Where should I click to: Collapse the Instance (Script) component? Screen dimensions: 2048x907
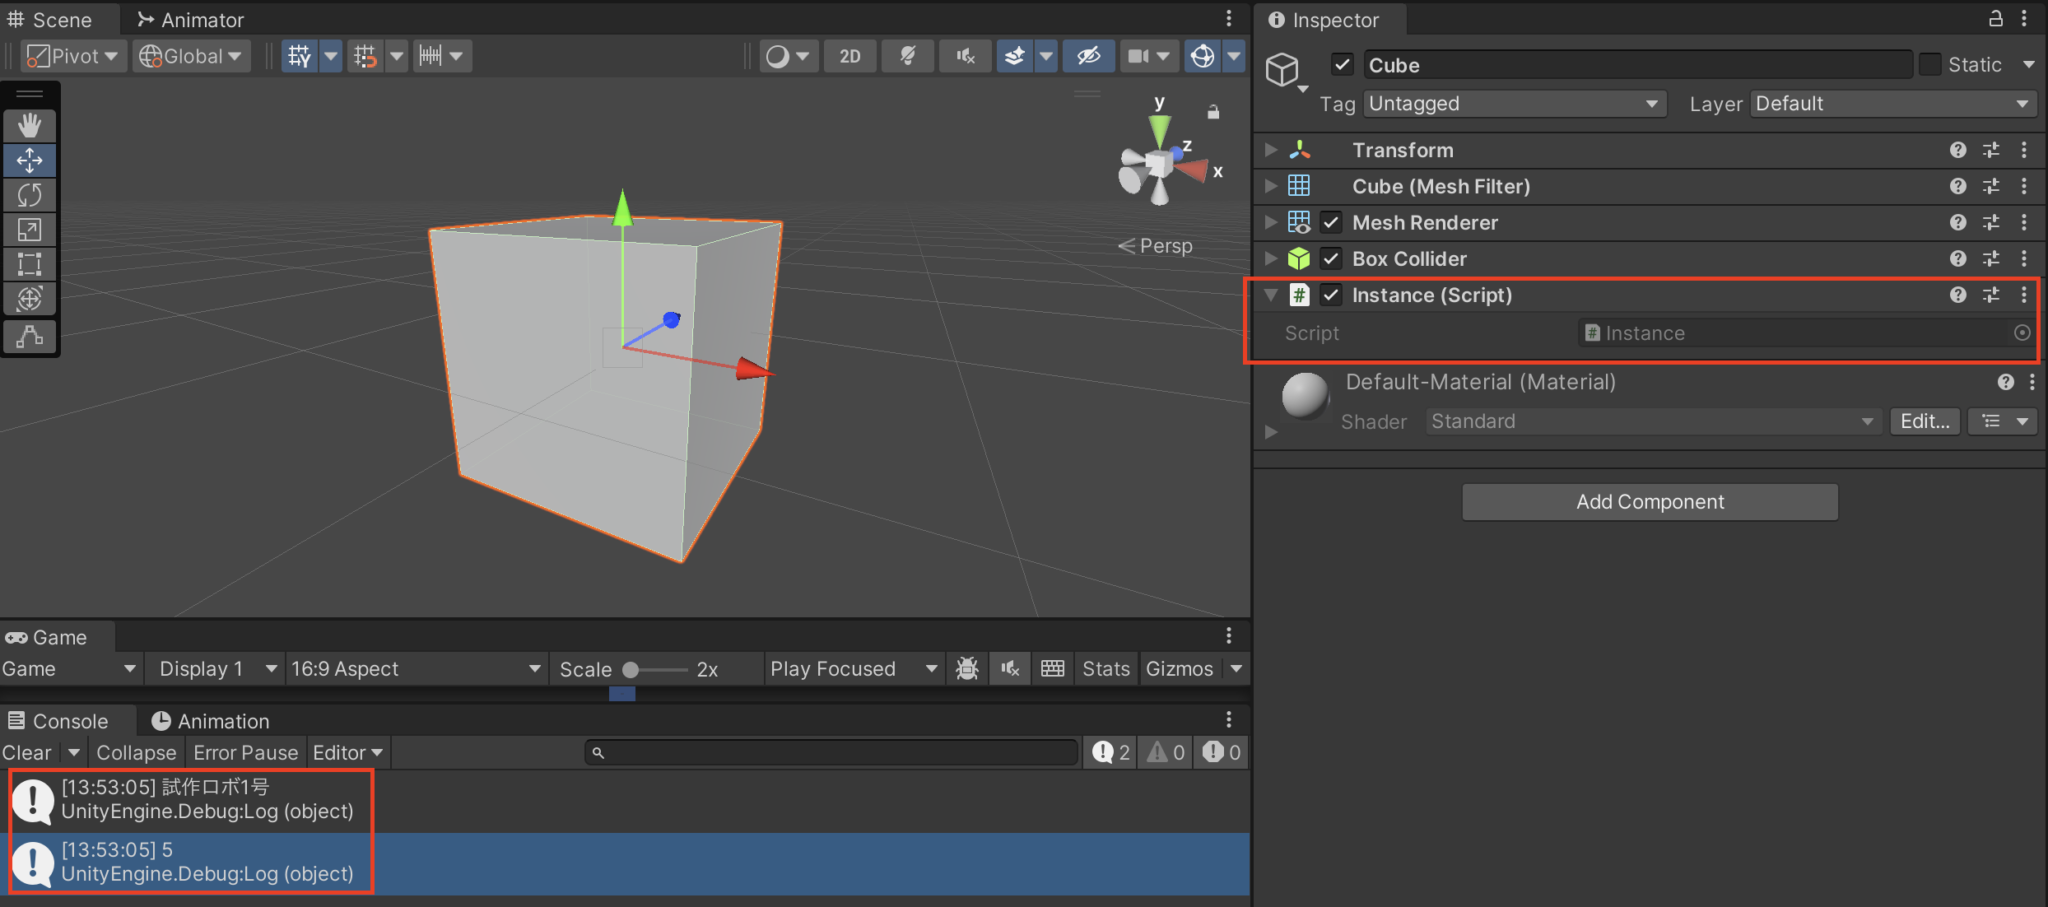[1271, 295]
